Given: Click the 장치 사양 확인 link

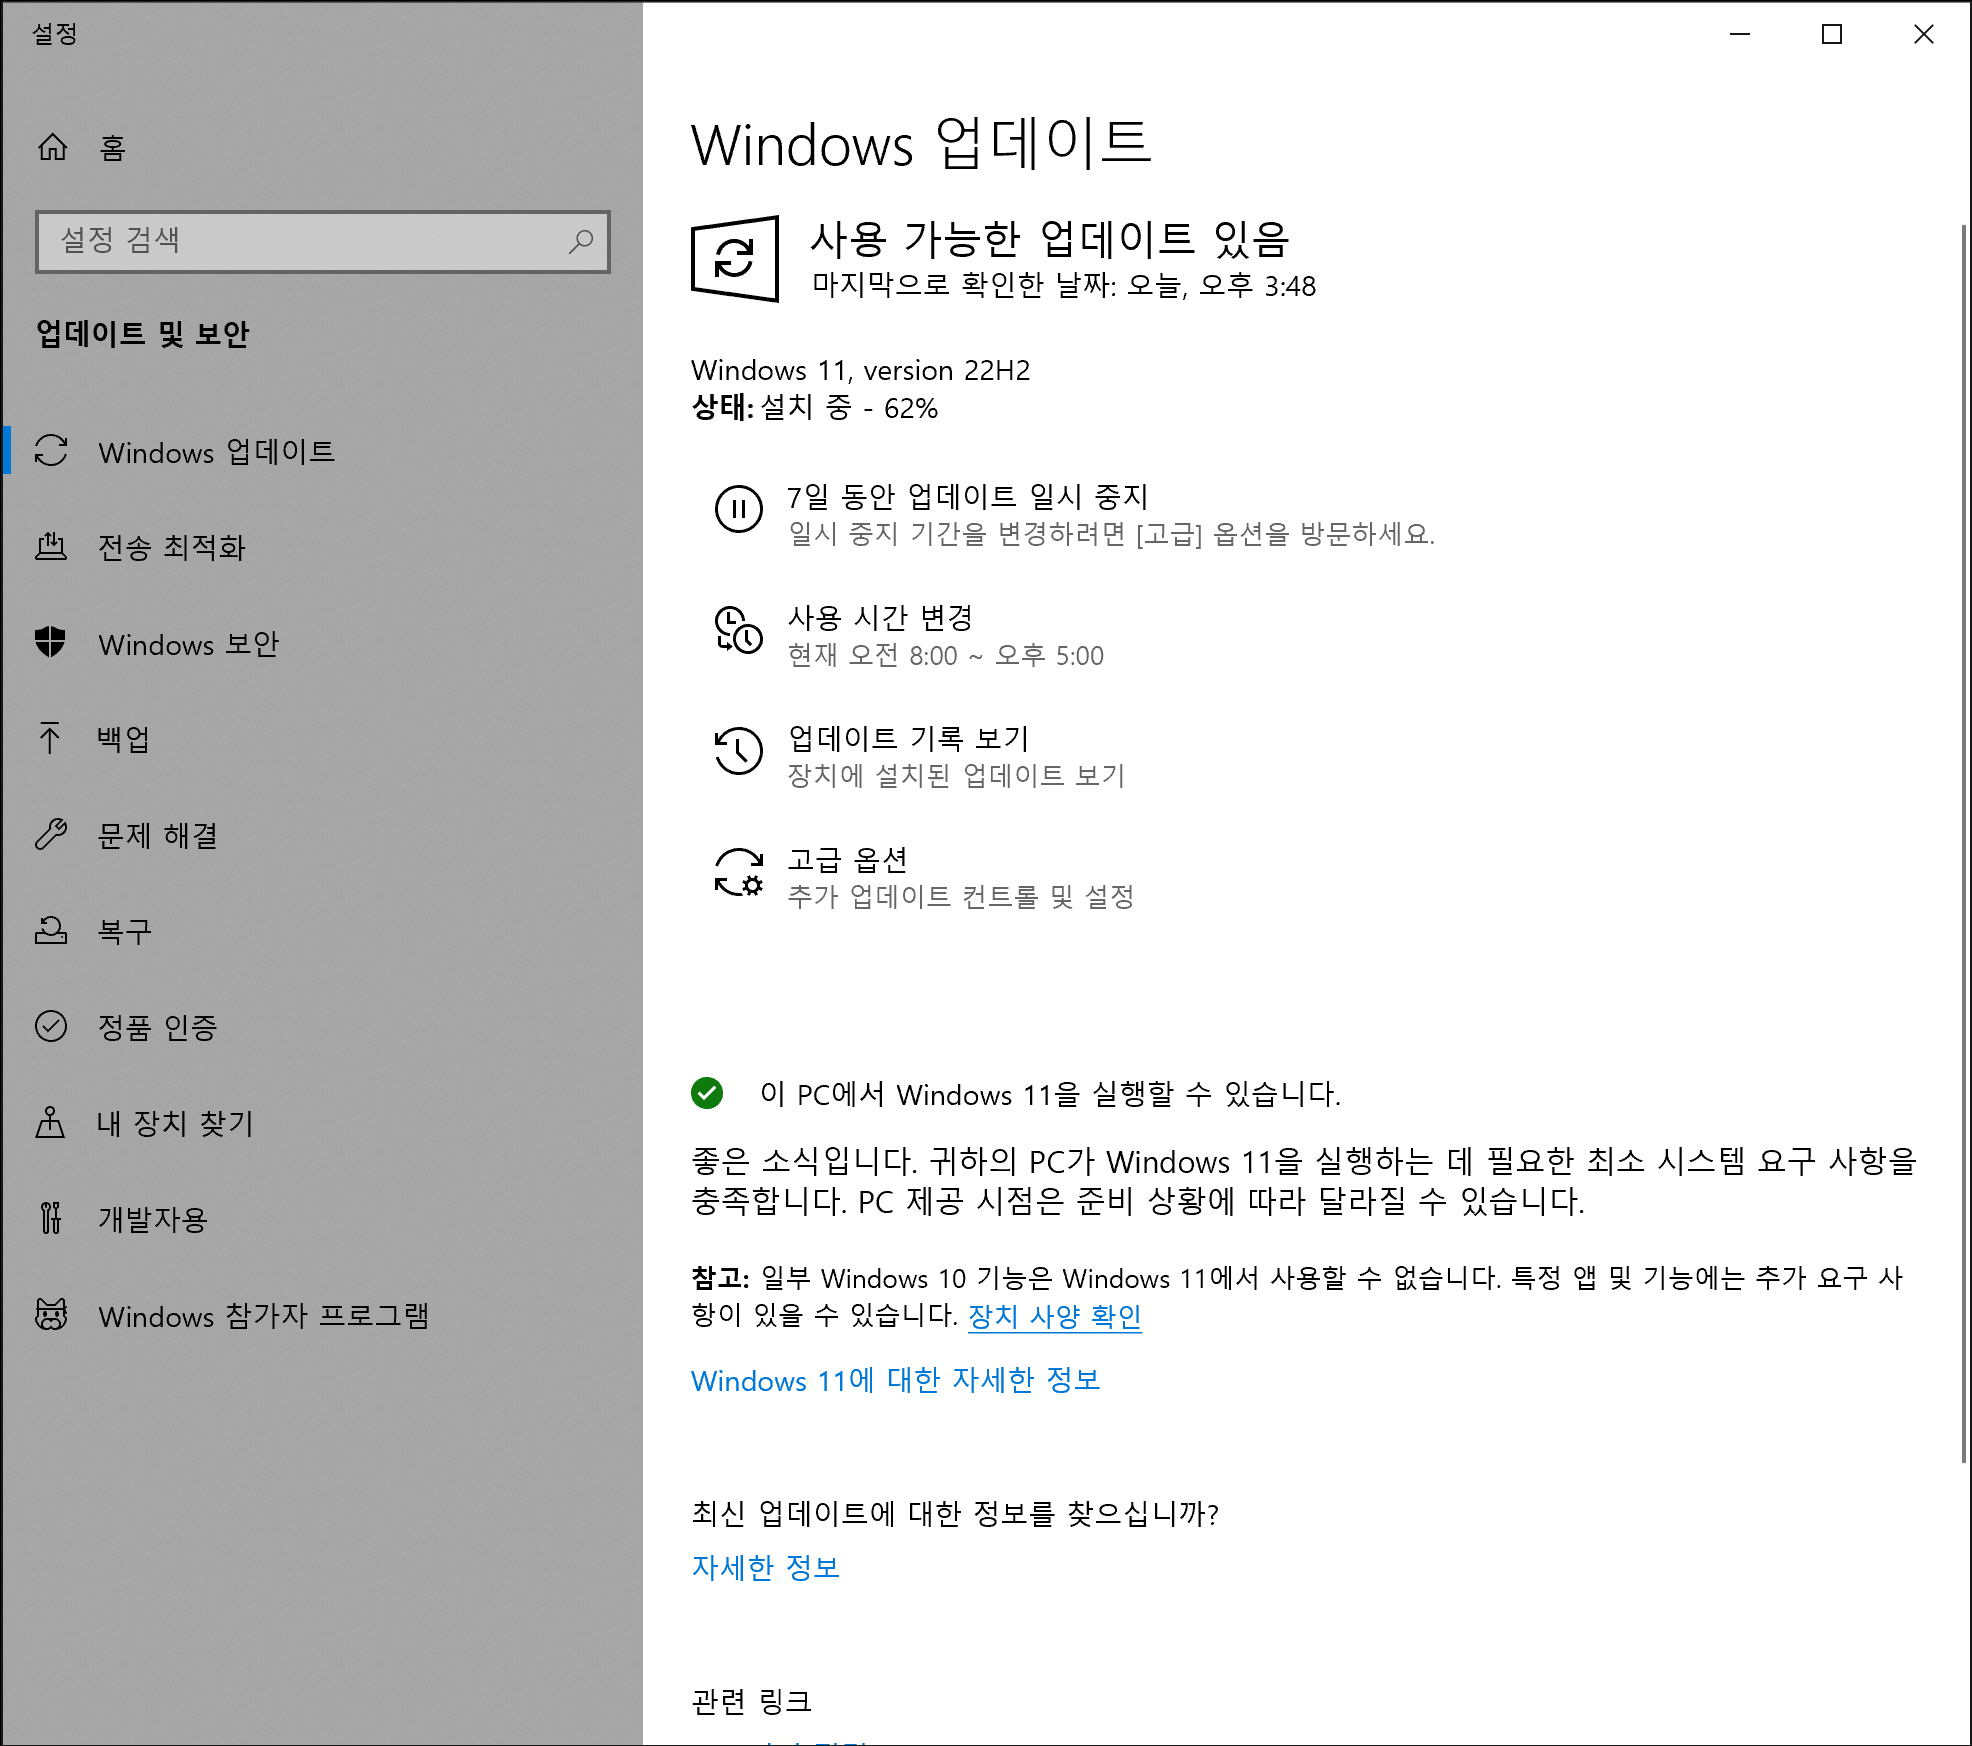Looking at the screenshot, I should 1054,1316.
